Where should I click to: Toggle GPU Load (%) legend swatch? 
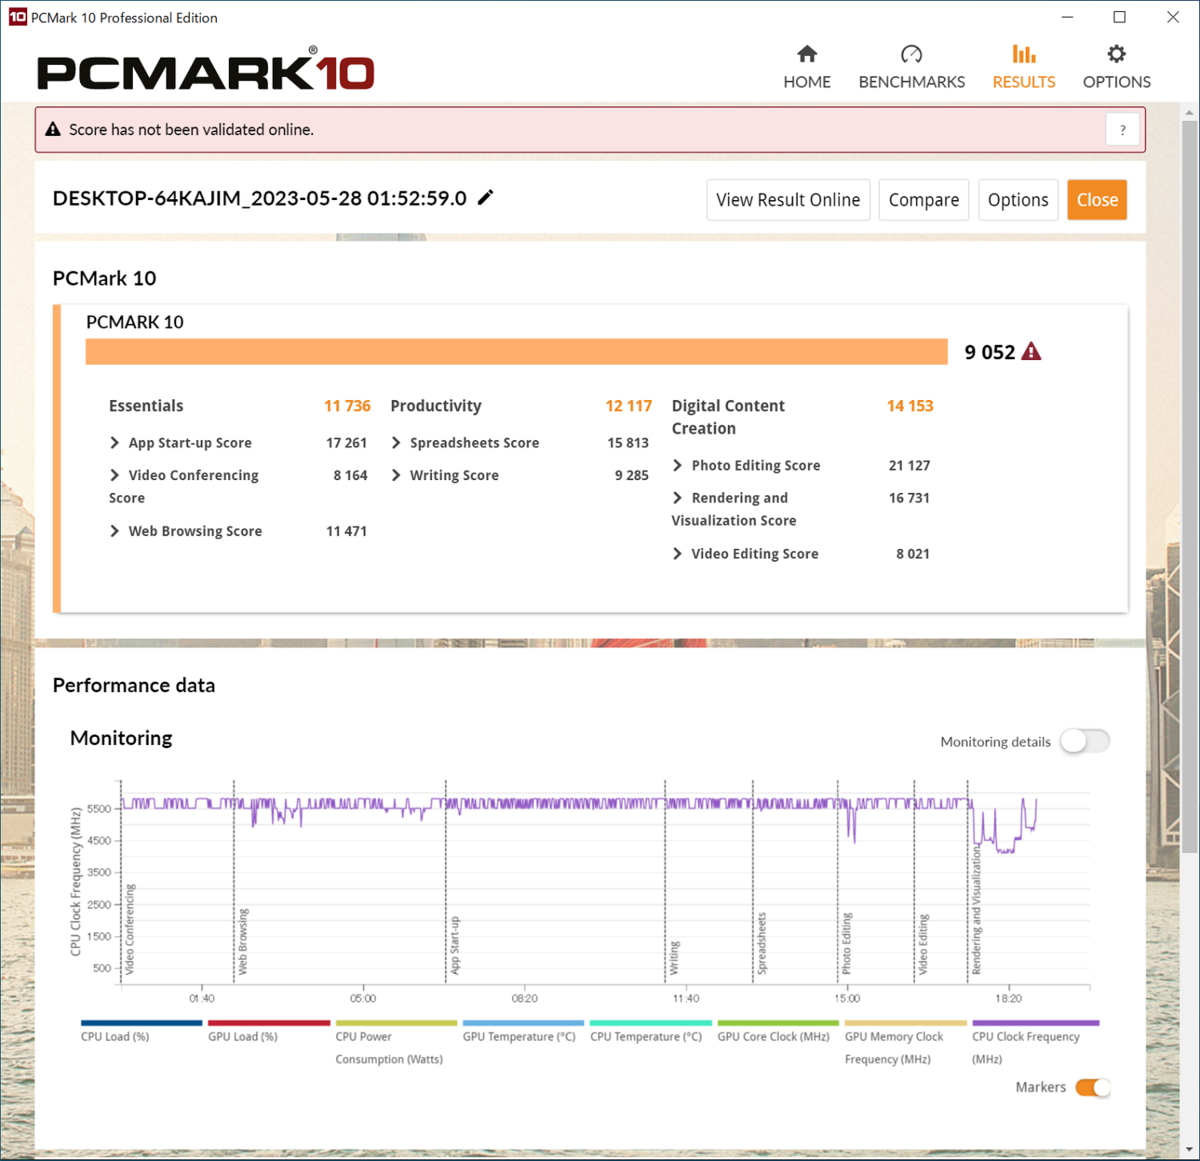pos(268,1023)
